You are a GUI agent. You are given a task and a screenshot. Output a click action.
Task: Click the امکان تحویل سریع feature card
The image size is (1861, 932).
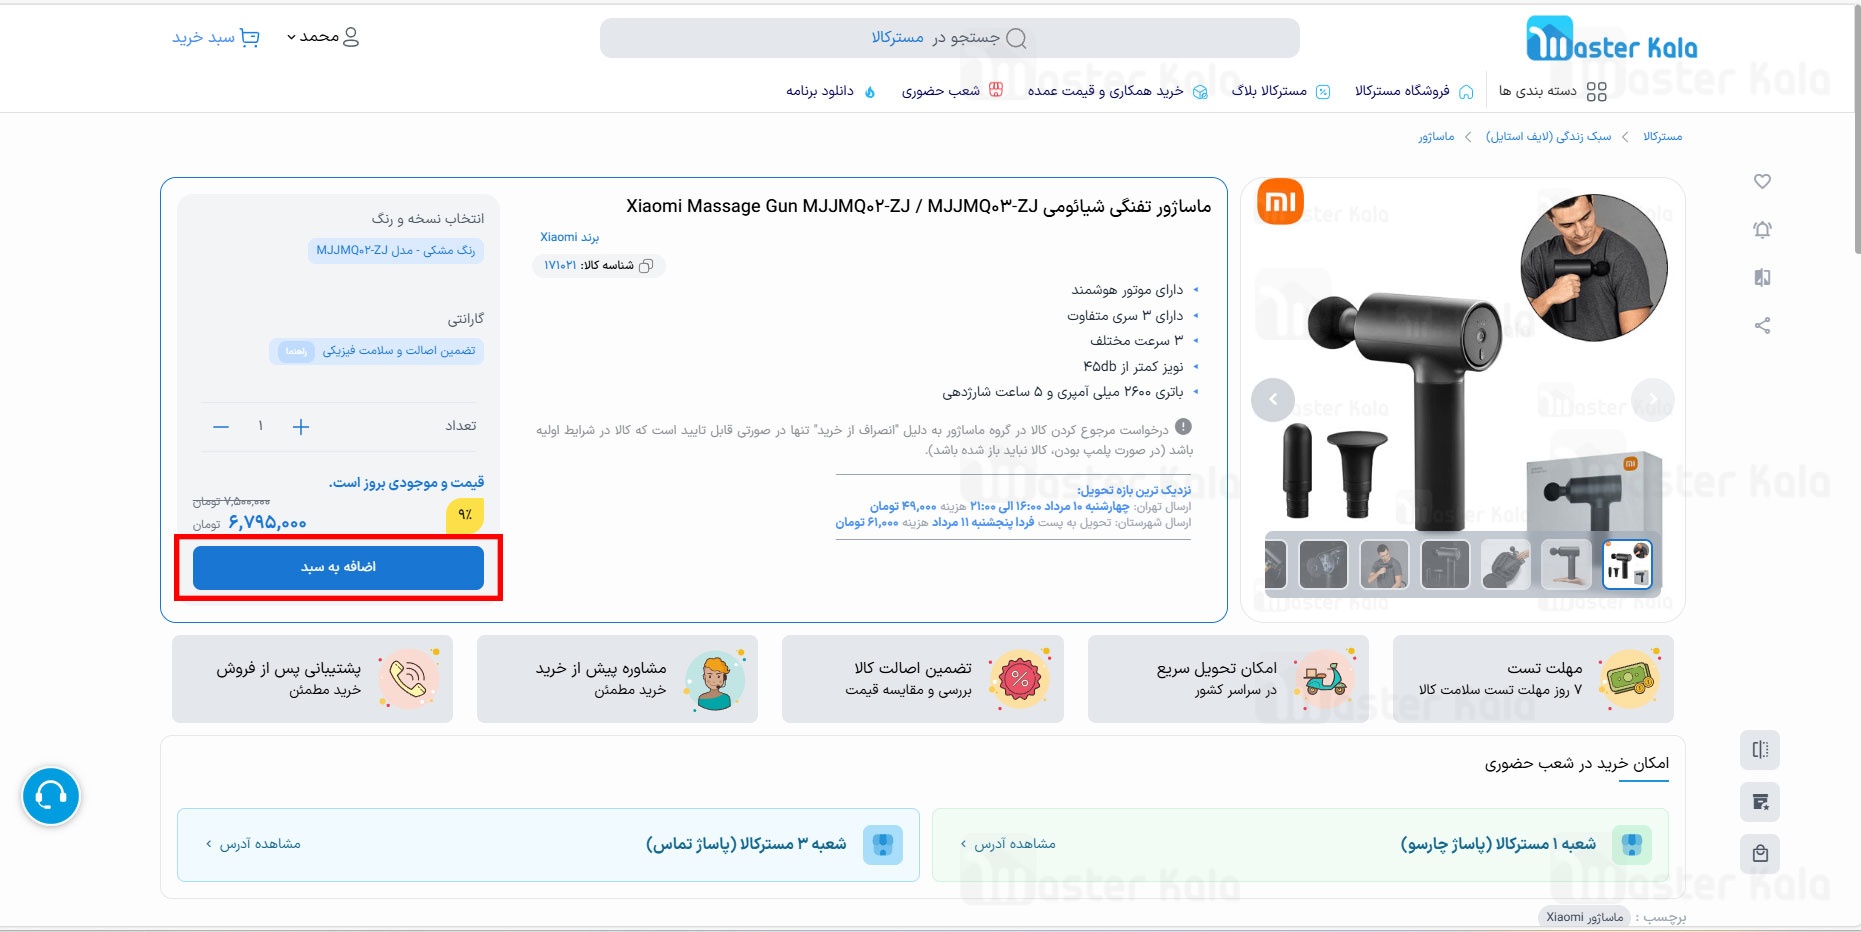coord(1228,679)
